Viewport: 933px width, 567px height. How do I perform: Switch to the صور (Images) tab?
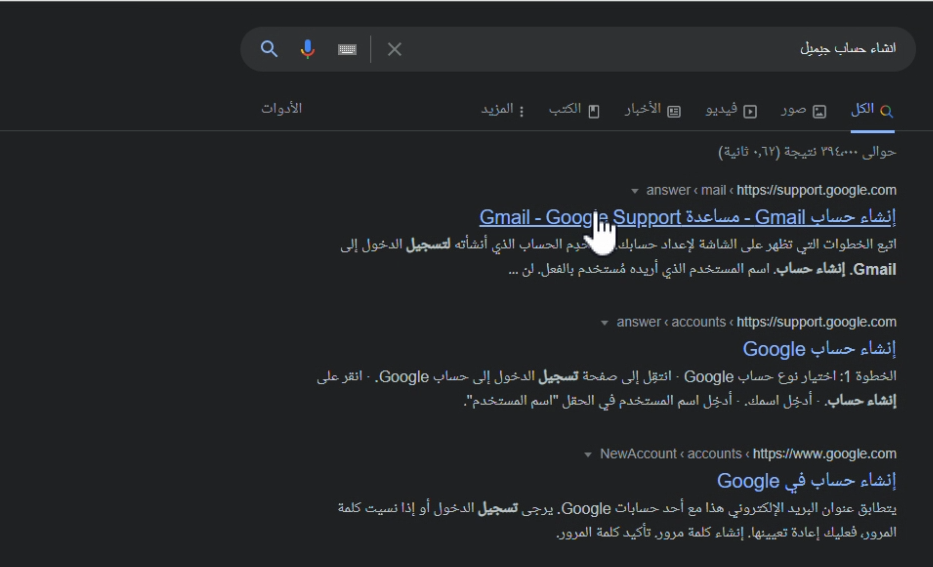(804, 110)
